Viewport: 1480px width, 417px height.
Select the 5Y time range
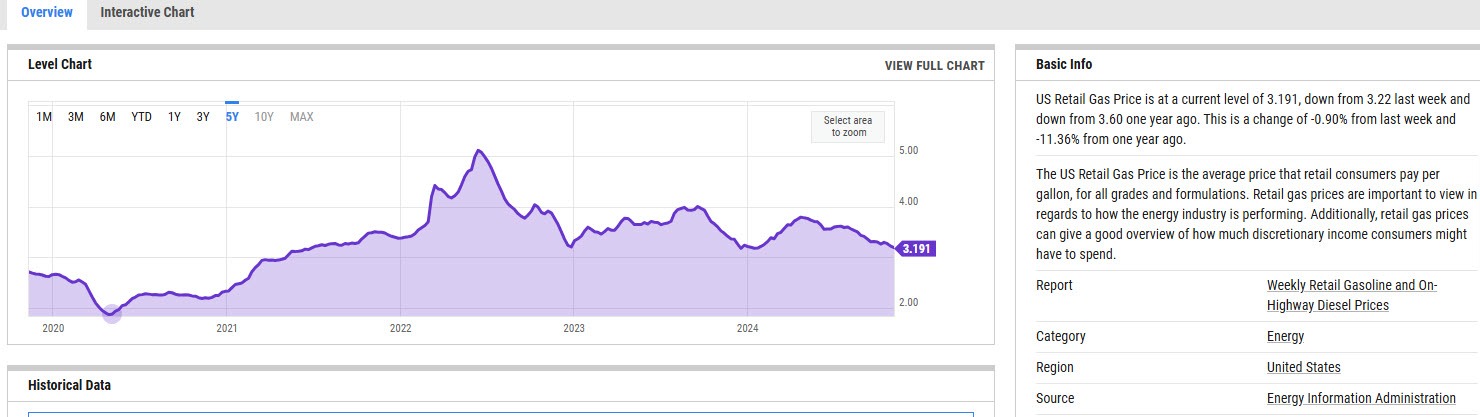[232, 117]
